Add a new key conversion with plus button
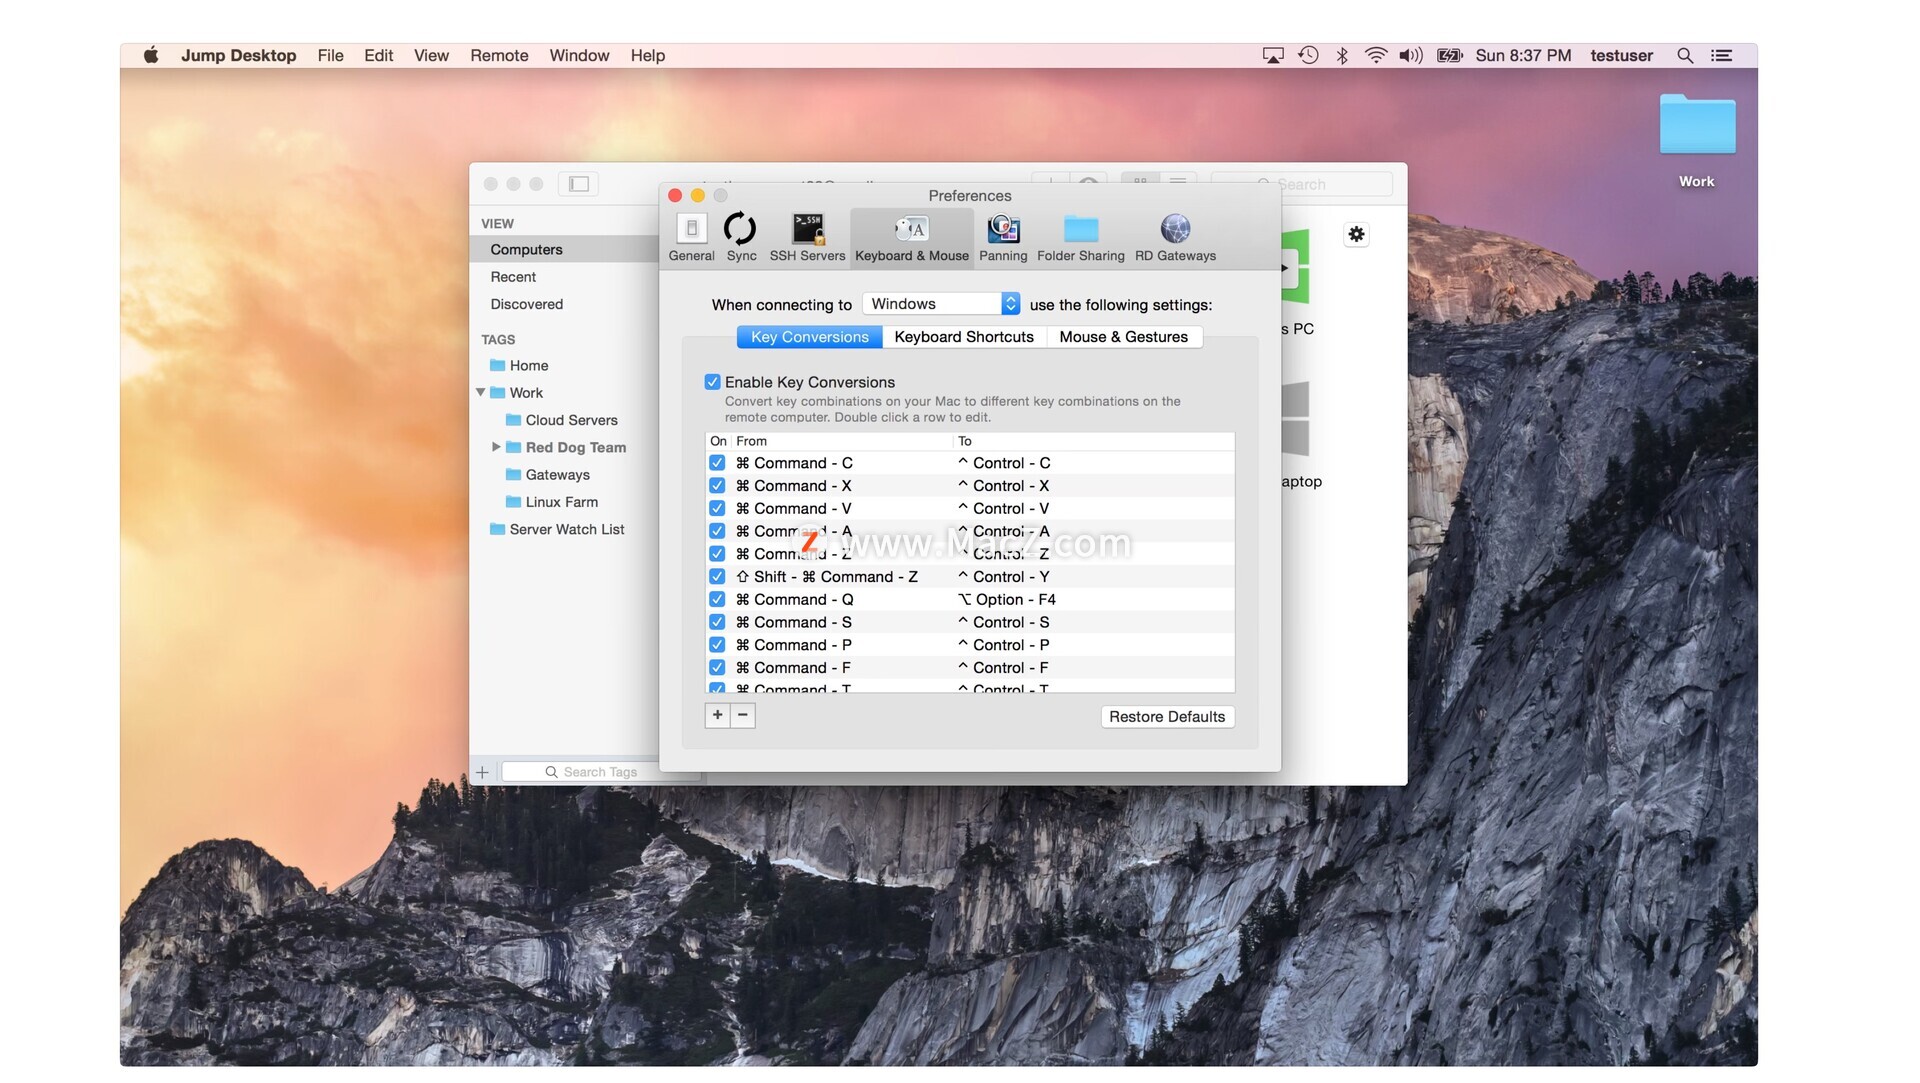 pos(717,715)
